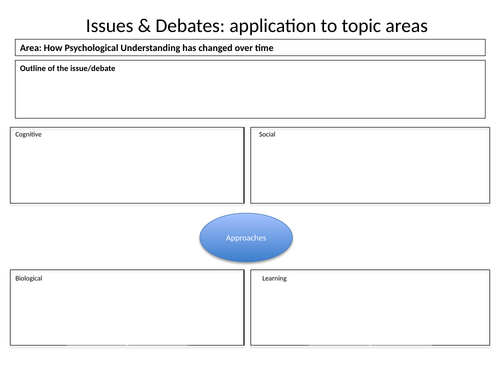This screenshot has height=375, width=500.
Task: Click the Approaches text in the oval
Action: point(246,238)
